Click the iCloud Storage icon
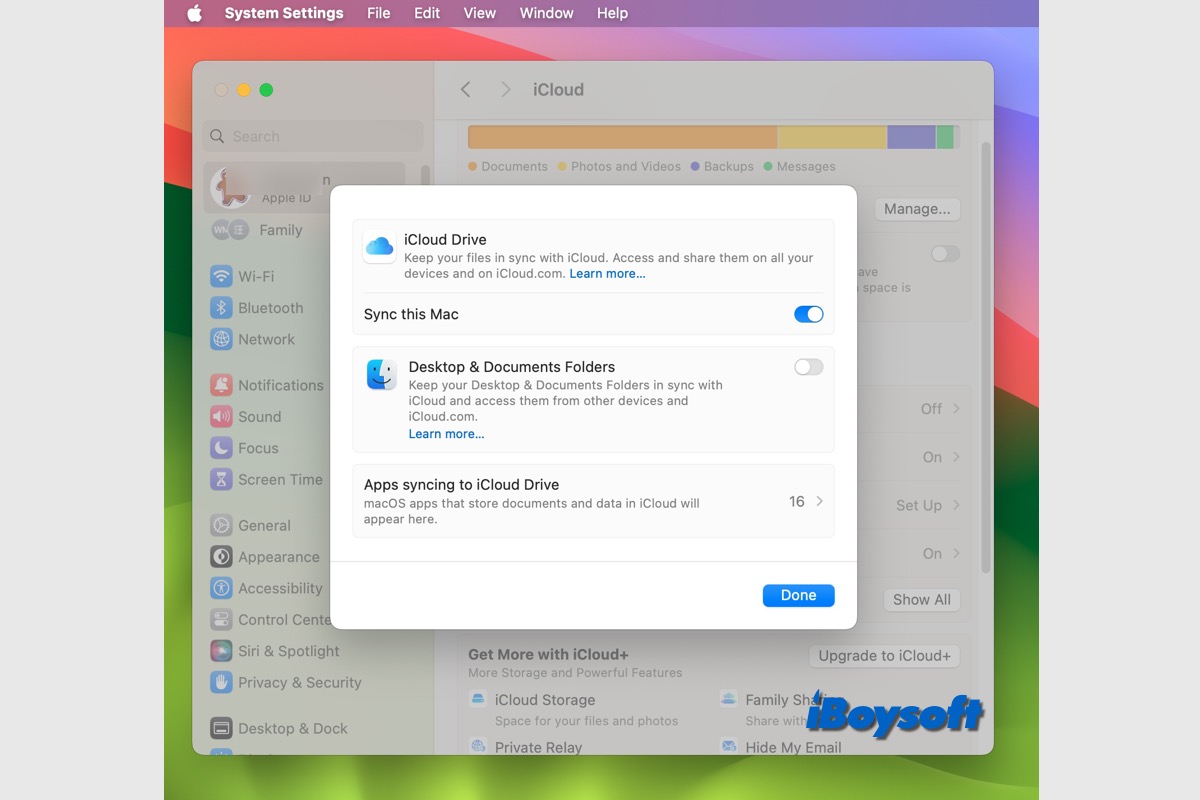Screen dimensions: 1200x800 (x=479, y=700)
